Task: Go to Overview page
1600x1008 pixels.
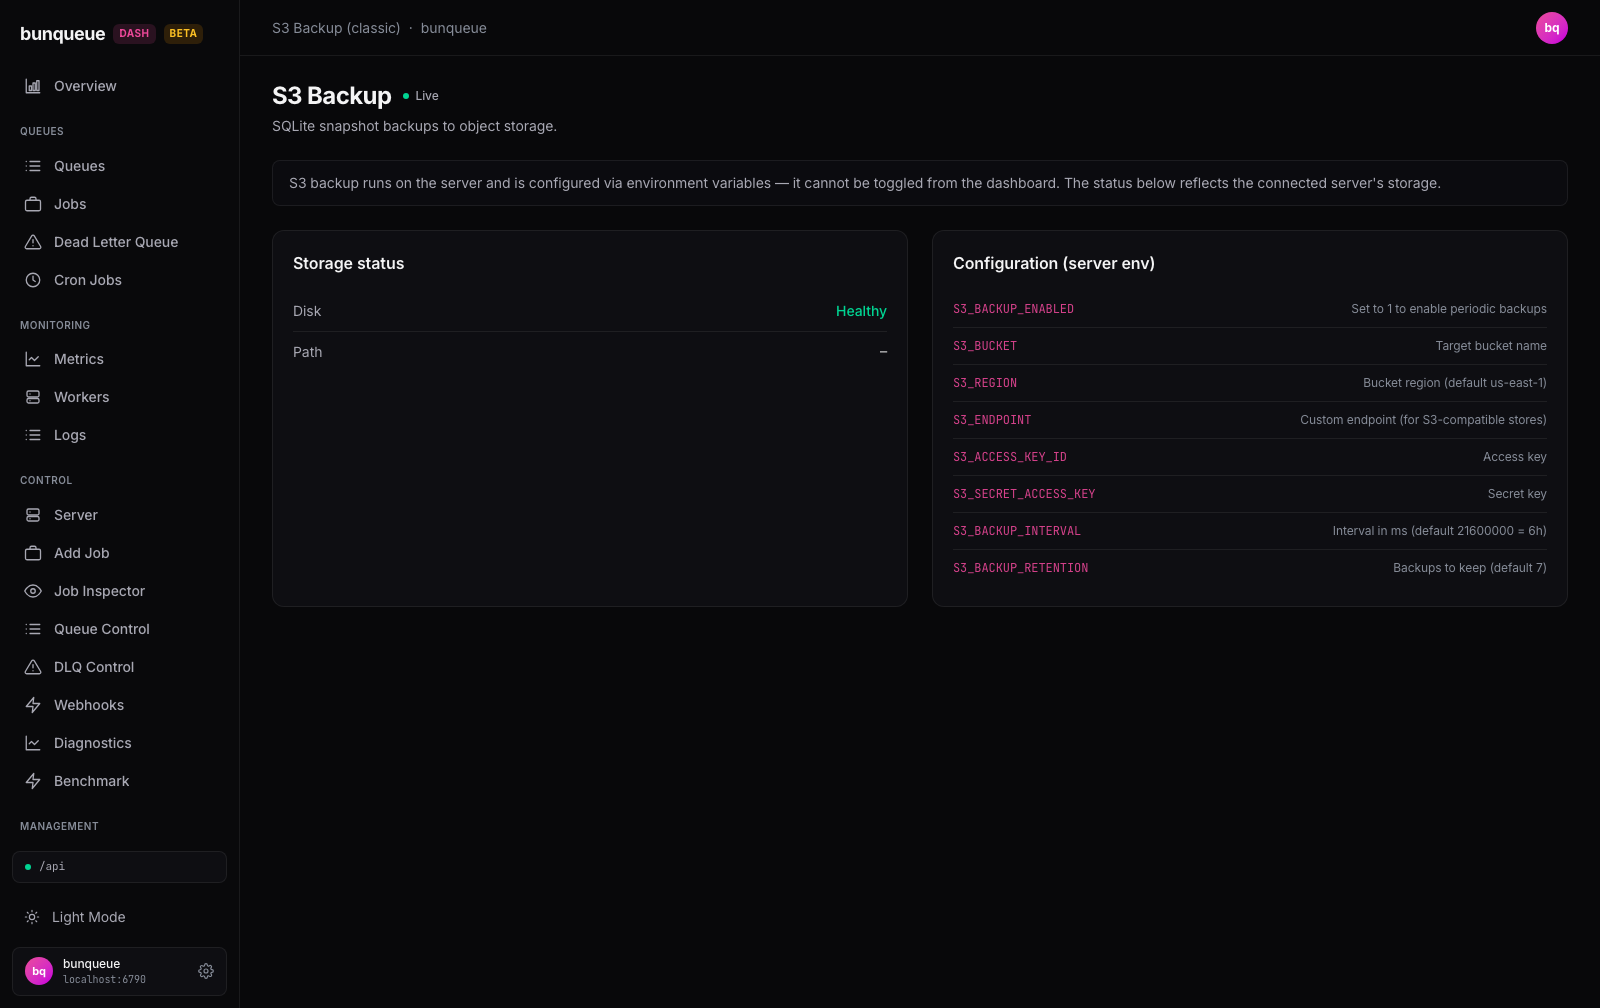Action: coord(119,86)
